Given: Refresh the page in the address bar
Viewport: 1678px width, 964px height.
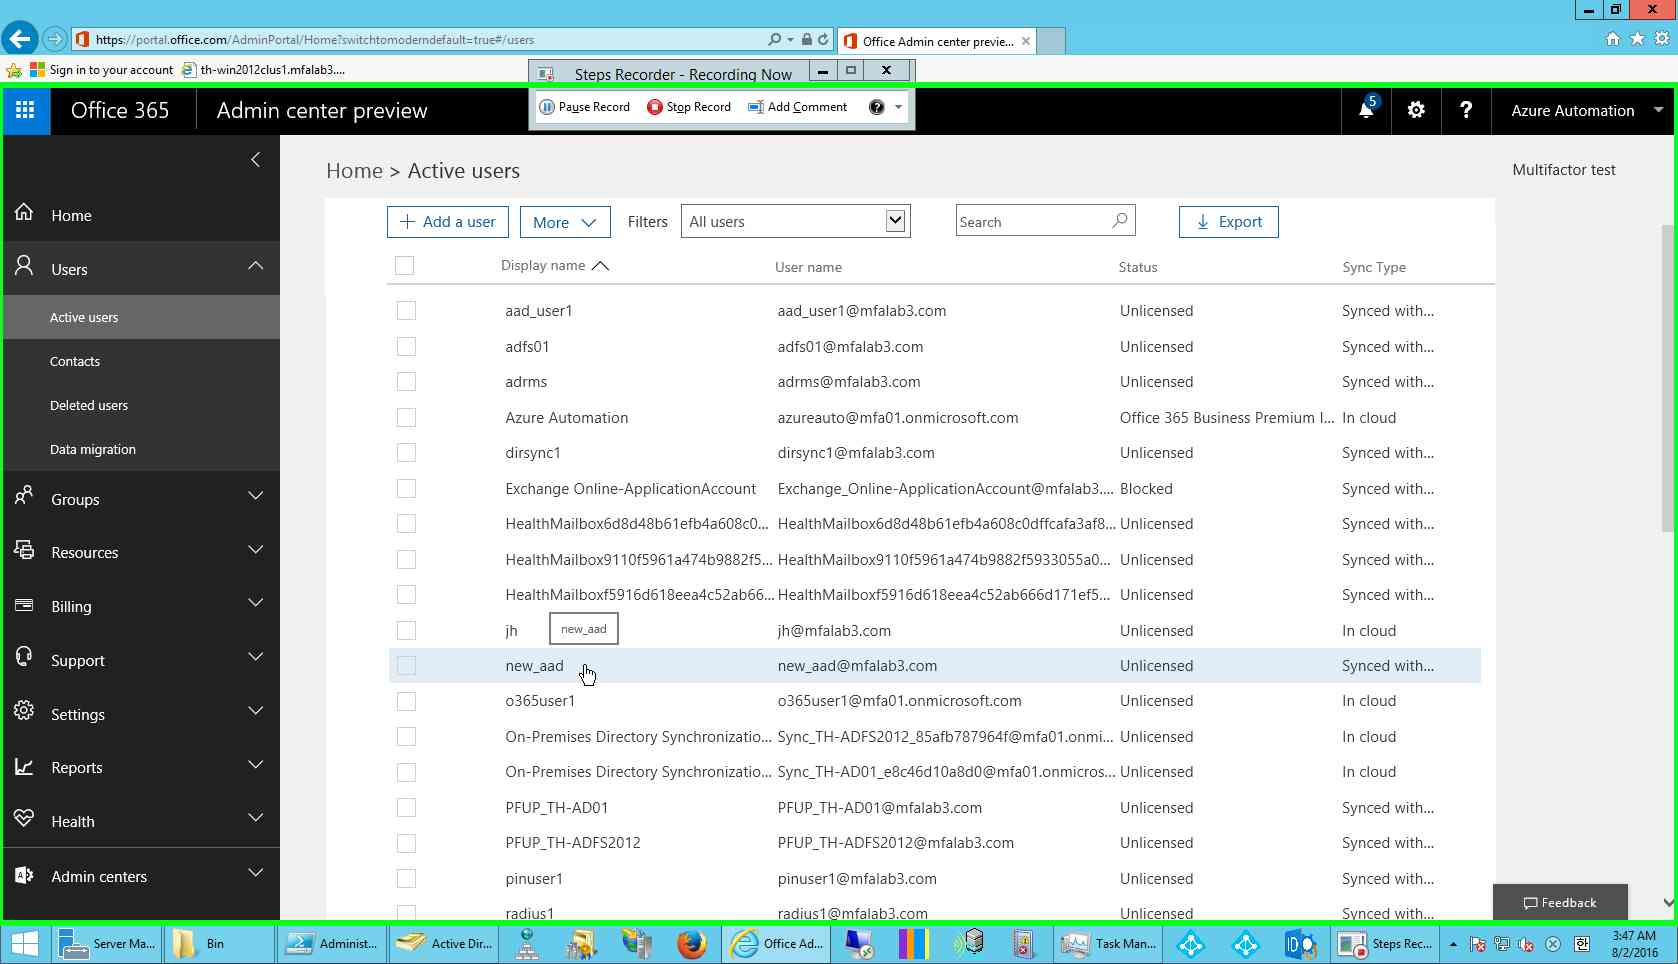Looking at the screenshot, I should coord(823,40).
